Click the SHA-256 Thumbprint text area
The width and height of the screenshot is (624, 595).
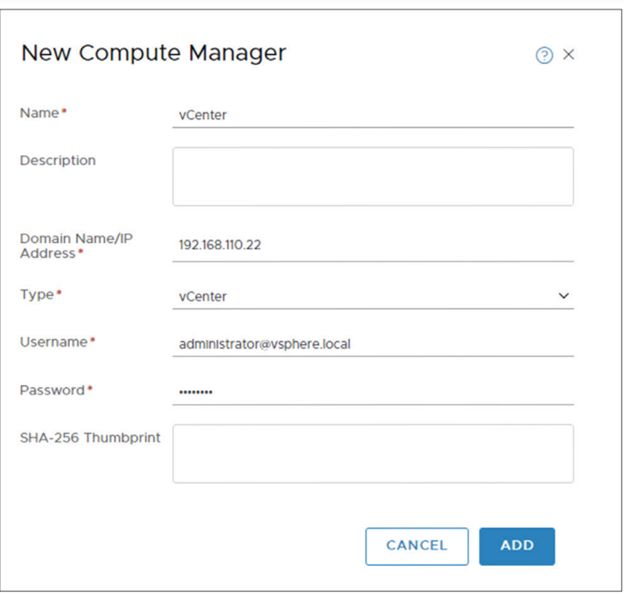[x=373, y=454]
